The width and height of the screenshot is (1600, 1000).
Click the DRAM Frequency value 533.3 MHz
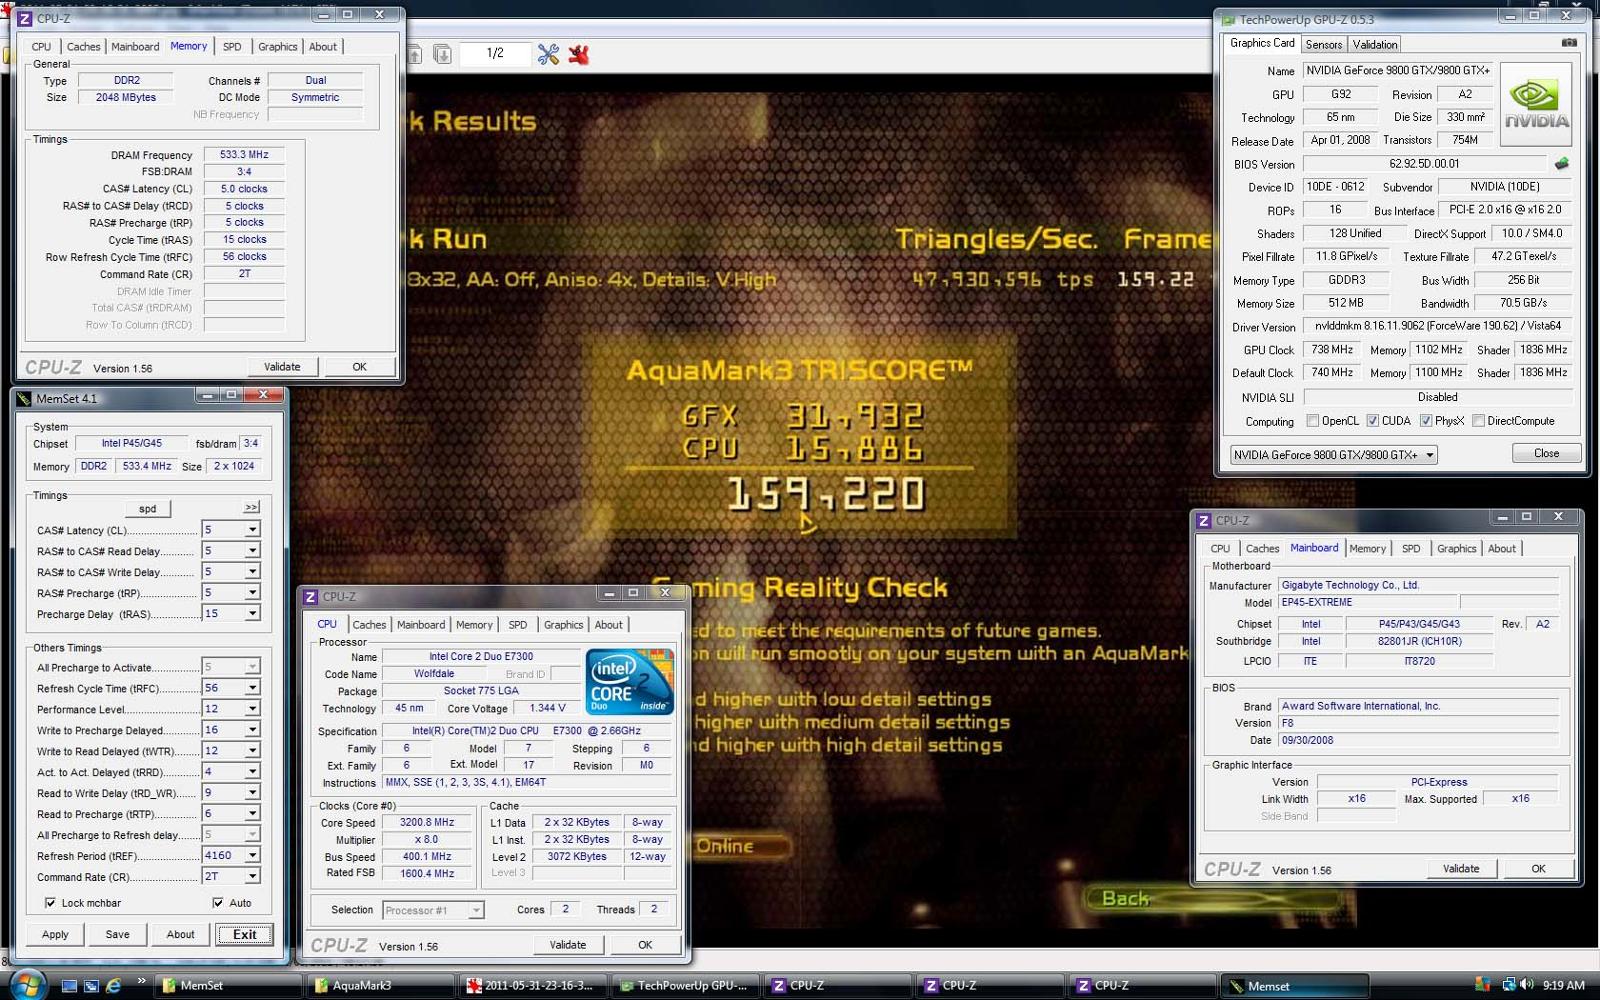(x=244, y=155)
